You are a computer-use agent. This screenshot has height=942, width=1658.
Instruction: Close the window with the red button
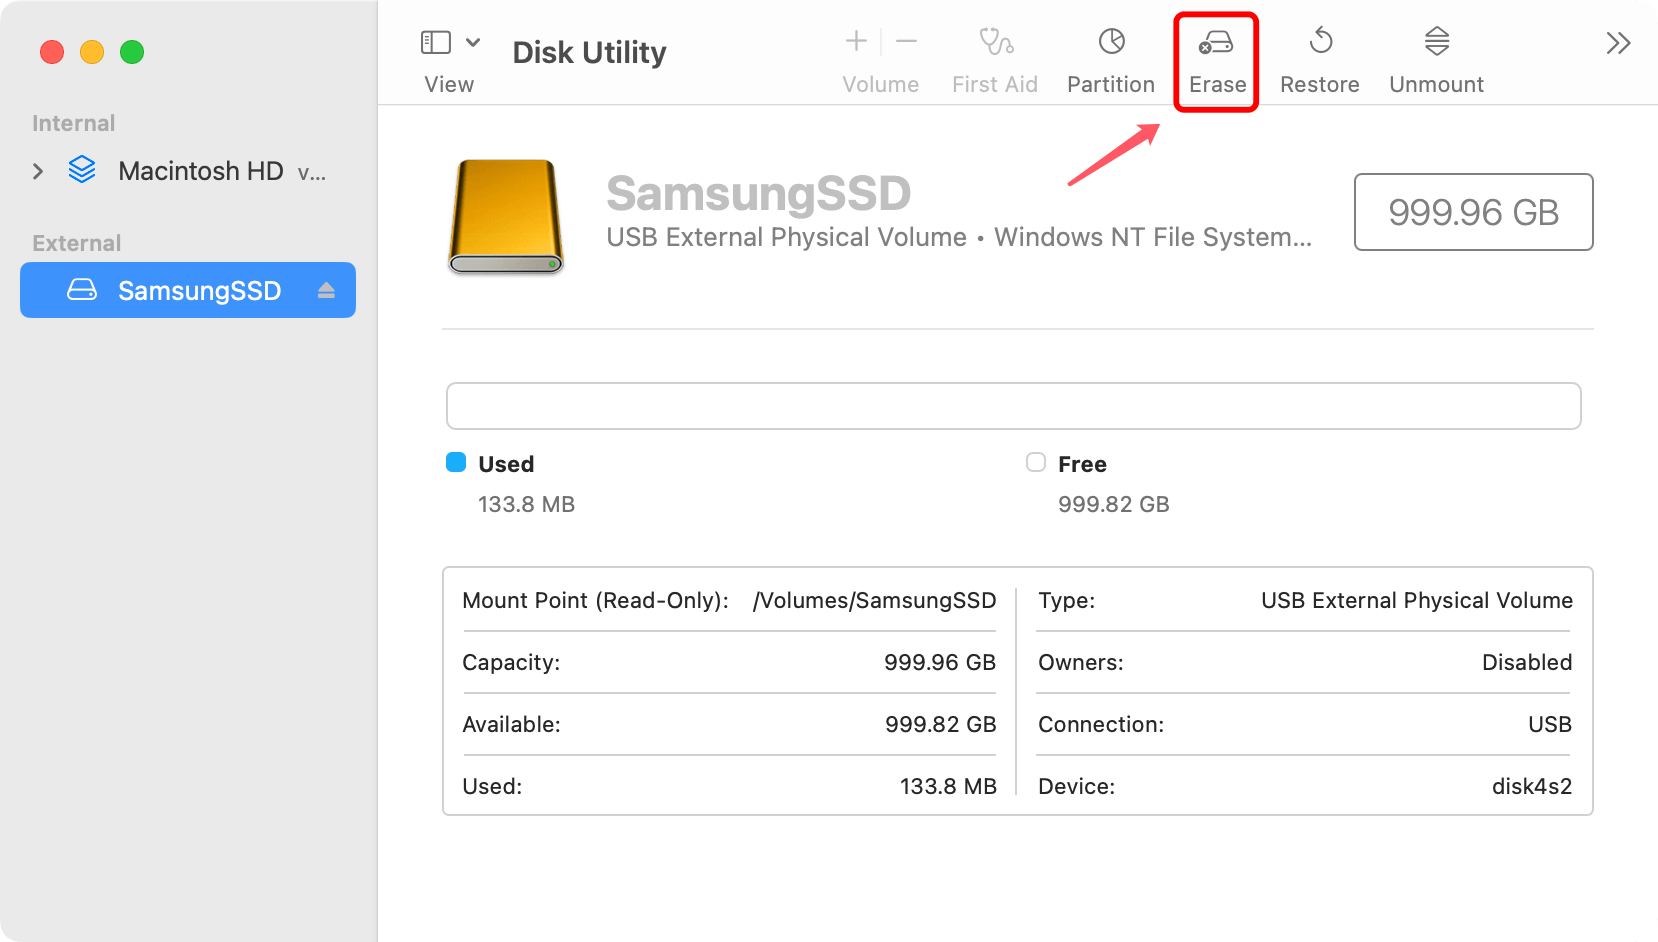tap(52, 52)
